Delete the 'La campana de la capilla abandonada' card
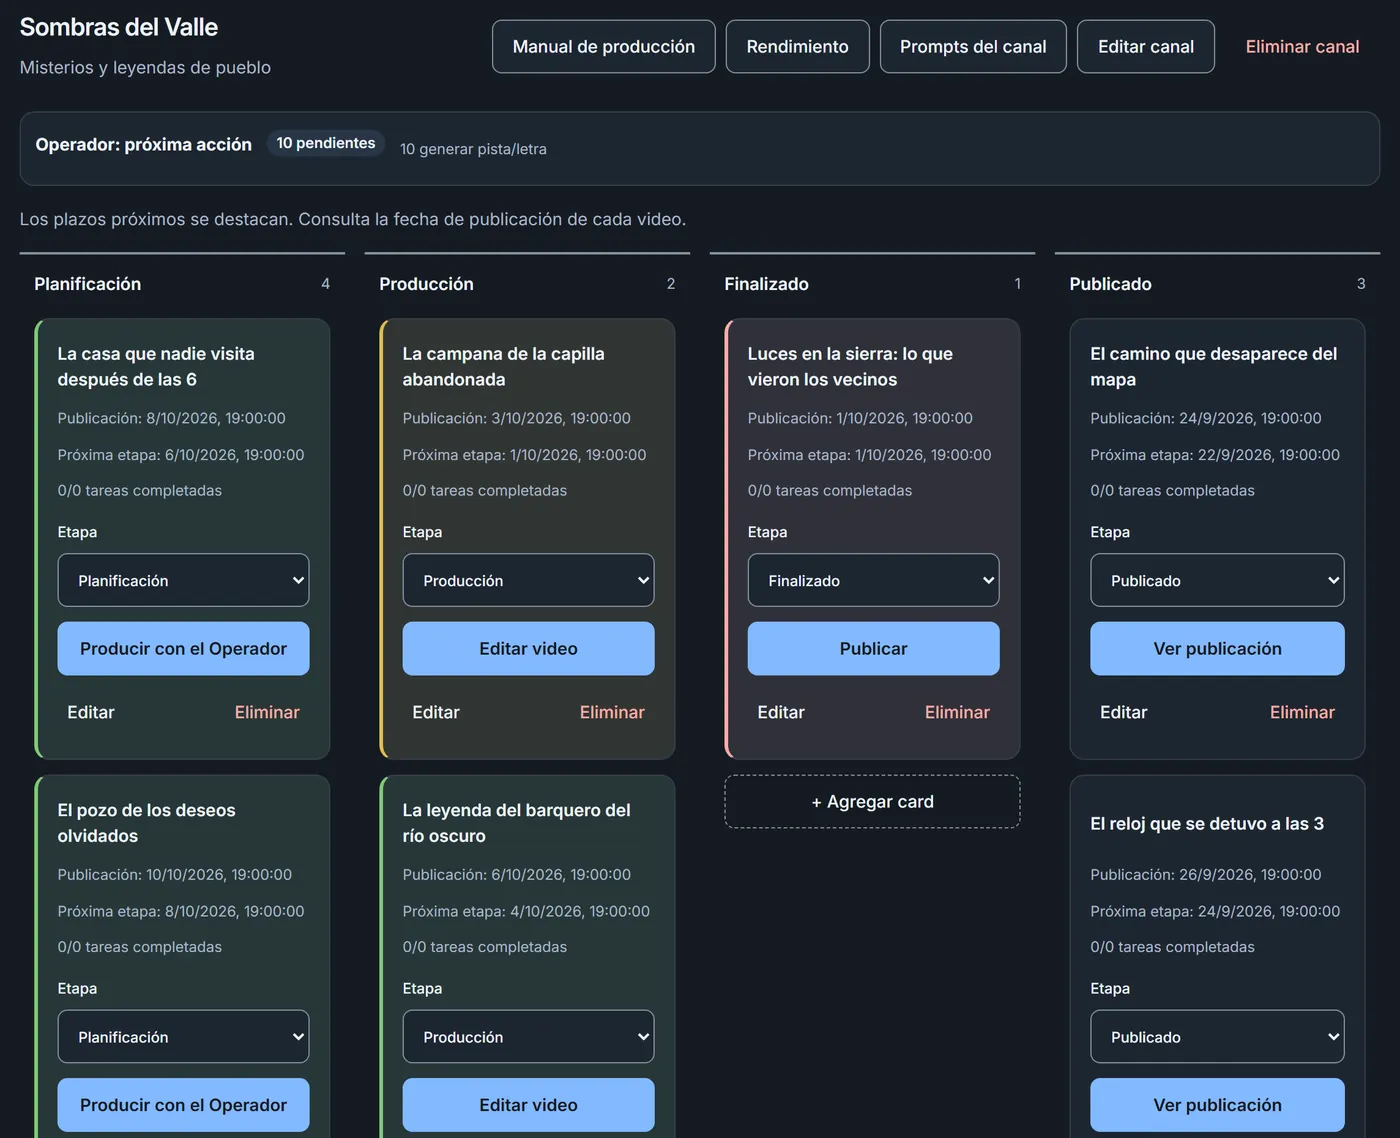Image resolution: width=1400 pixels, height=1138 pixels. [612, 712]
